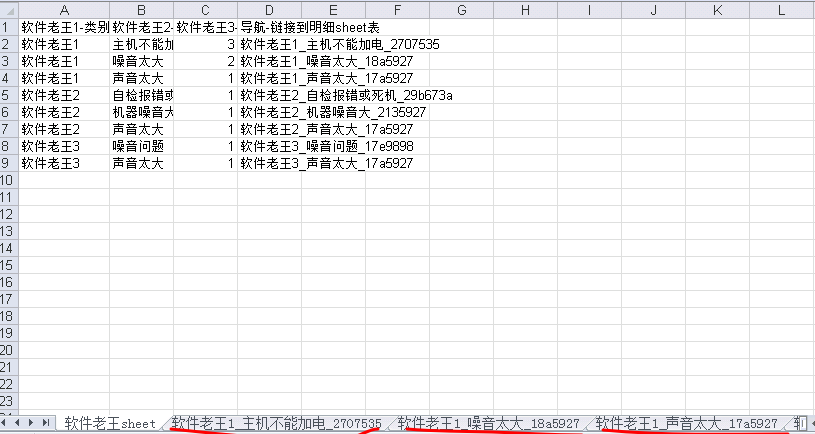
Task: Follow link 软件老王1_声音太大_17a5927 in row 4
Action: click(x=327, y=78)
